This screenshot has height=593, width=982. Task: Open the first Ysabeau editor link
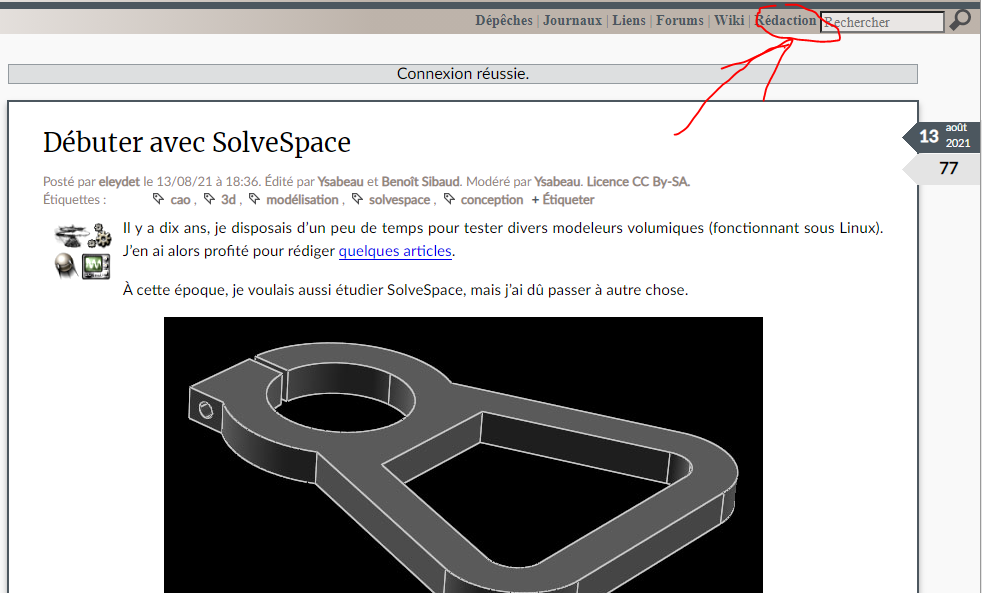click(340, 182)
